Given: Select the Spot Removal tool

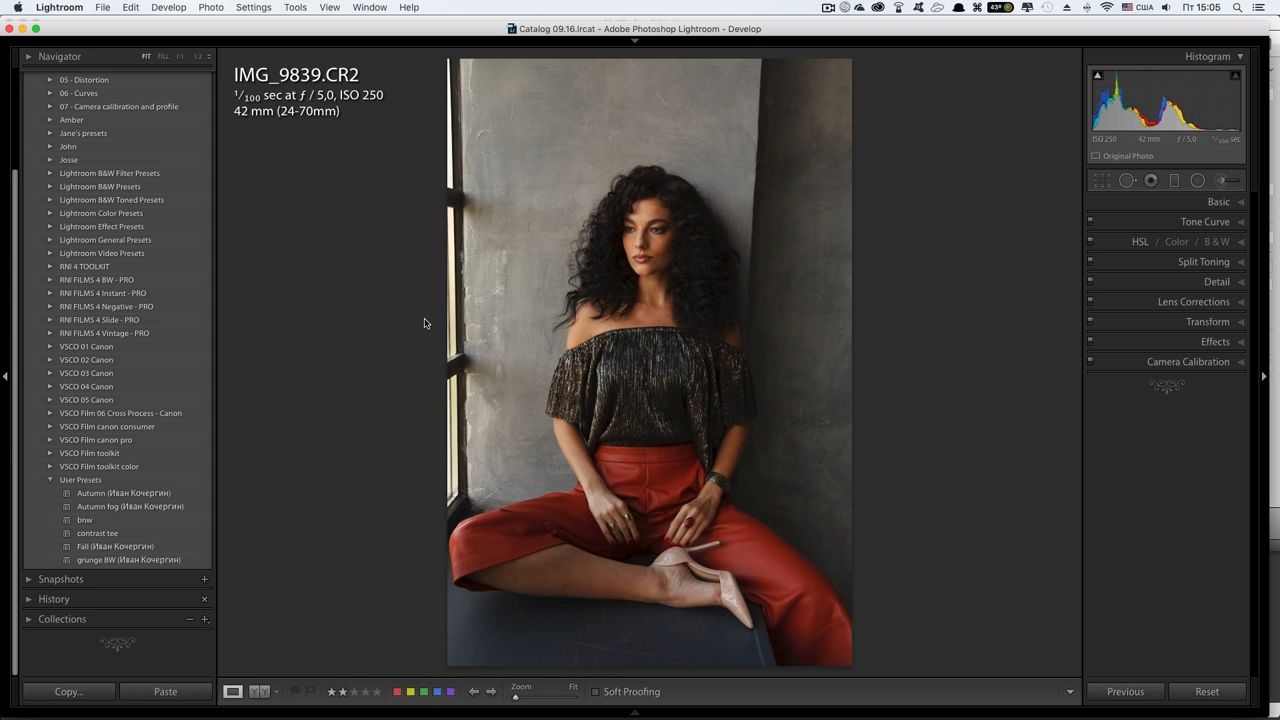Looking at the screenshot, I should pos(1127,180).
